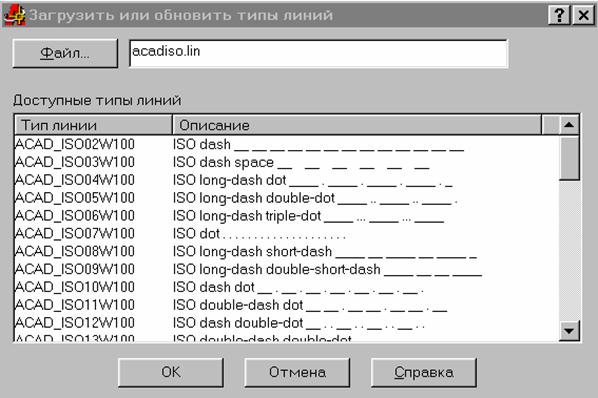598x398 pixels.
Task: Click the vertical scrollbar thumb
Action: pos(569,158)
